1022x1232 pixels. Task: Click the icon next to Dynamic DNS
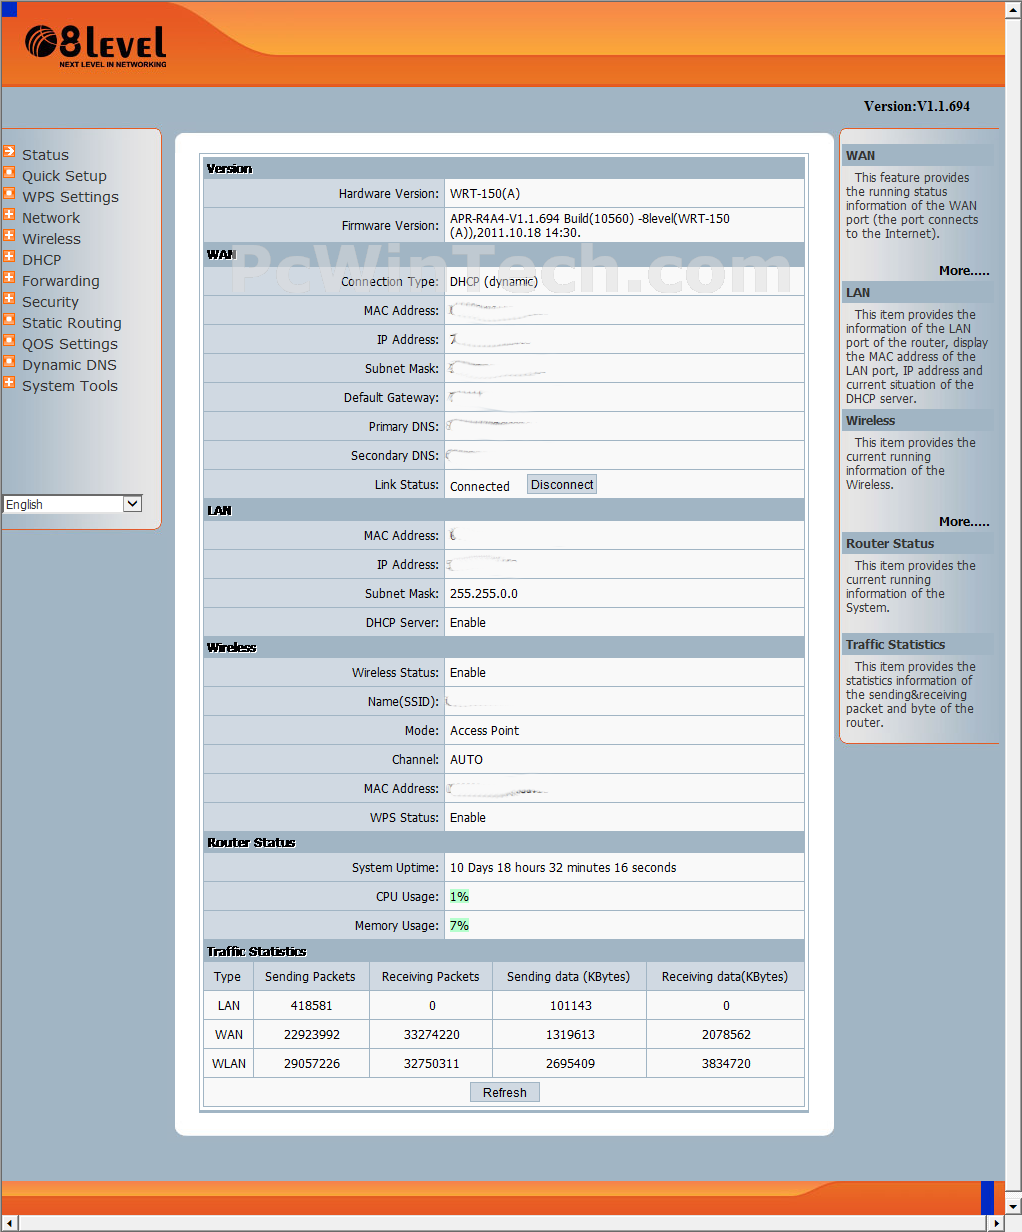click(9, 362)
